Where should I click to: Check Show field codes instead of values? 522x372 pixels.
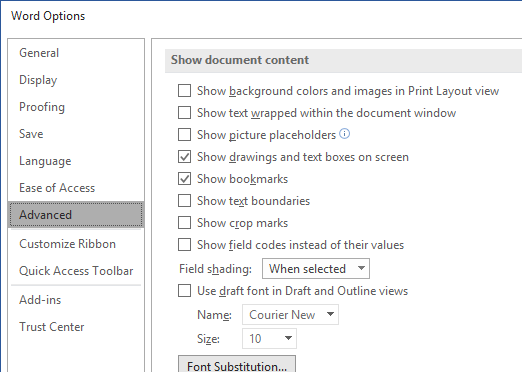184,245
